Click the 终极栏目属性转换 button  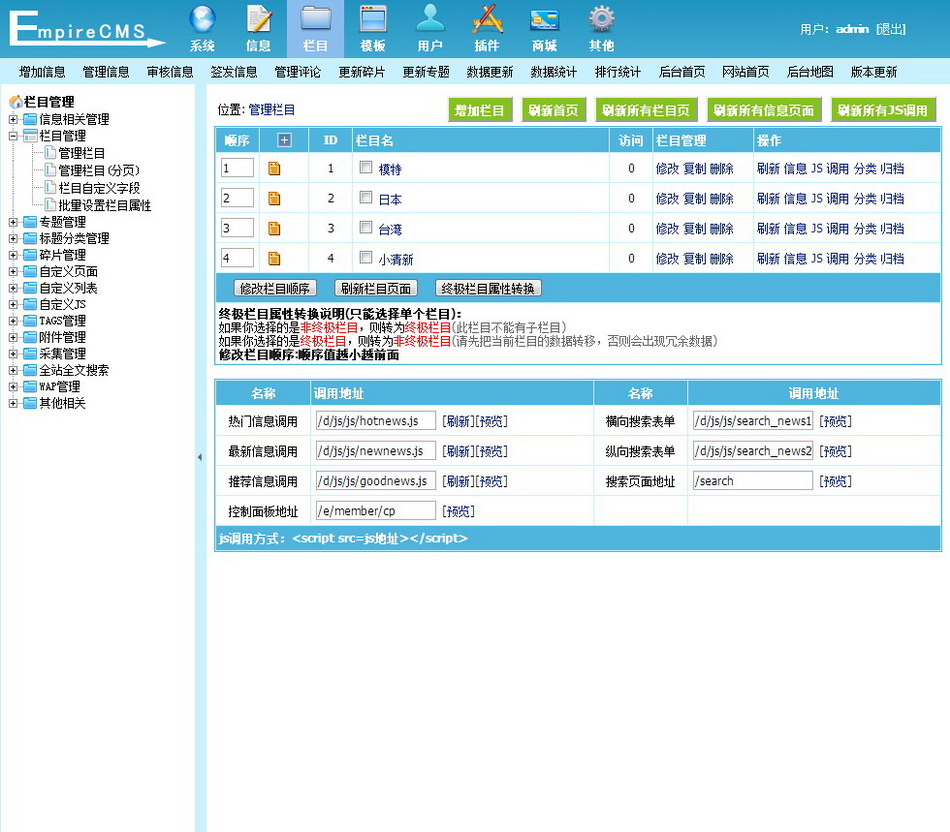click(488, 288)
